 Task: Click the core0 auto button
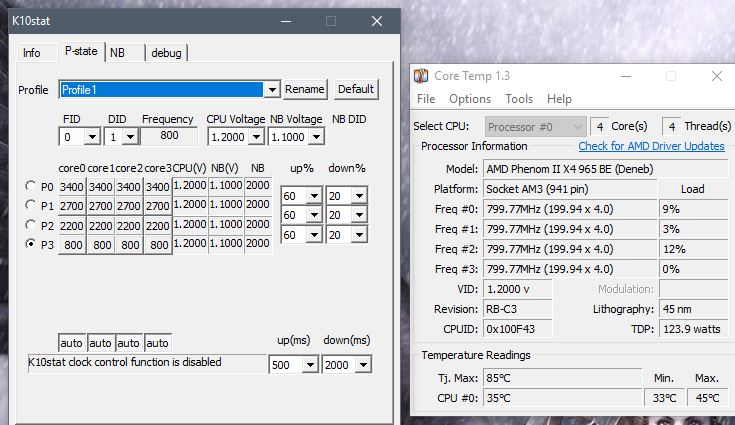(x=72, y=343)
